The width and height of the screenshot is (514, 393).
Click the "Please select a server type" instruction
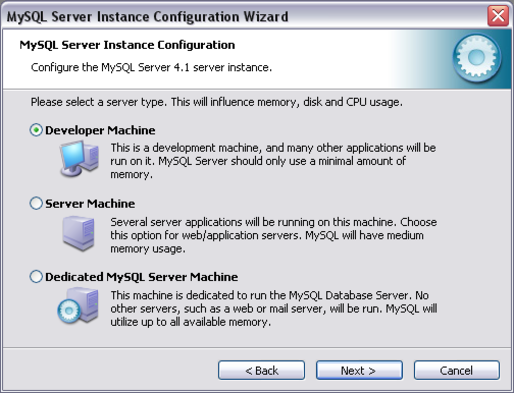217,102
